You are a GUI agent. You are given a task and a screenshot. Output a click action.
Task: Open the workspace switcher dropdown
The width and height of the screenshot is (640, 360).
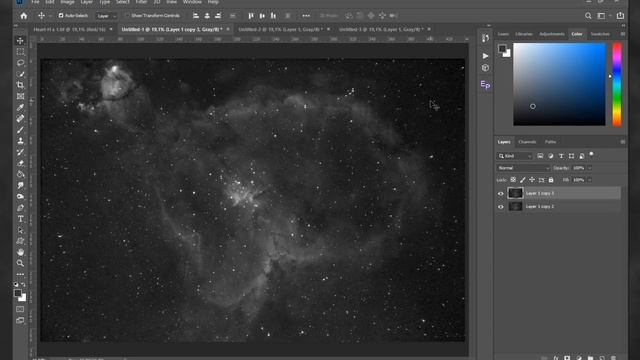pyautogui.click(x=603, y=16)
